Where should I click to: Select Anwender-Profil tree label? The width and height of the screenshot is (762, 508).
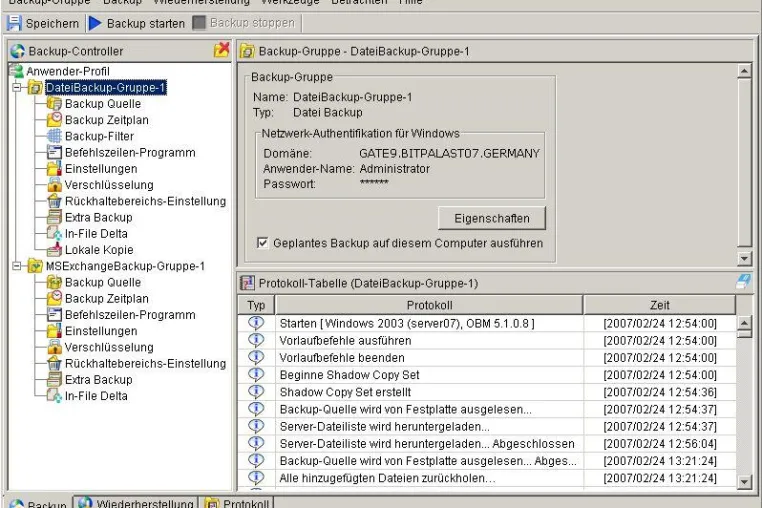click(x=68, y=71)
